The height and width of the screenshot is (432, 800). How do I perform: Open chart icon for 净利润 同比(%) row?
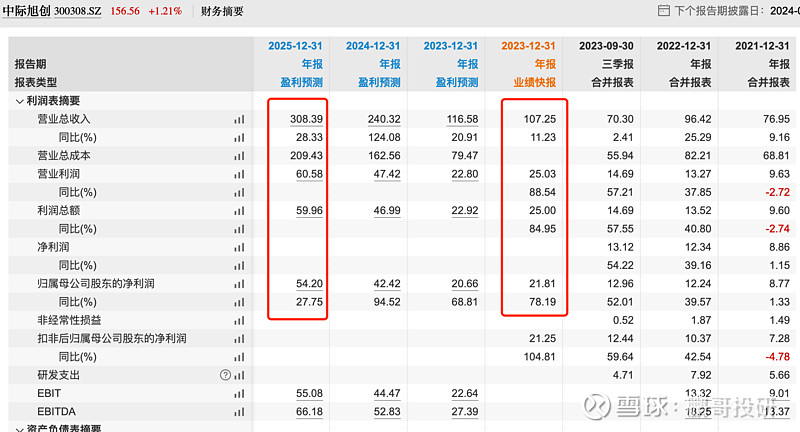pos(239,266)
